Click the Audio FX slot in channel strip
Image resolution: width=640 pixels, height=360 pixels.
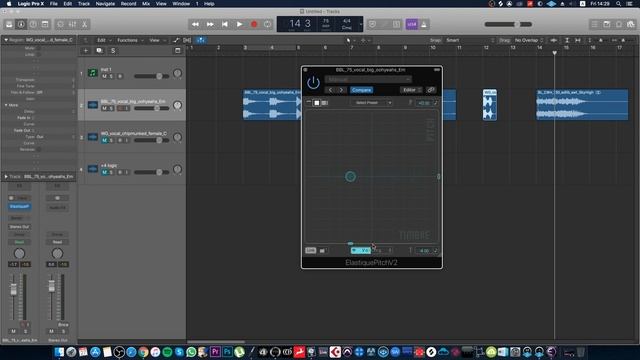click(57, 207)
